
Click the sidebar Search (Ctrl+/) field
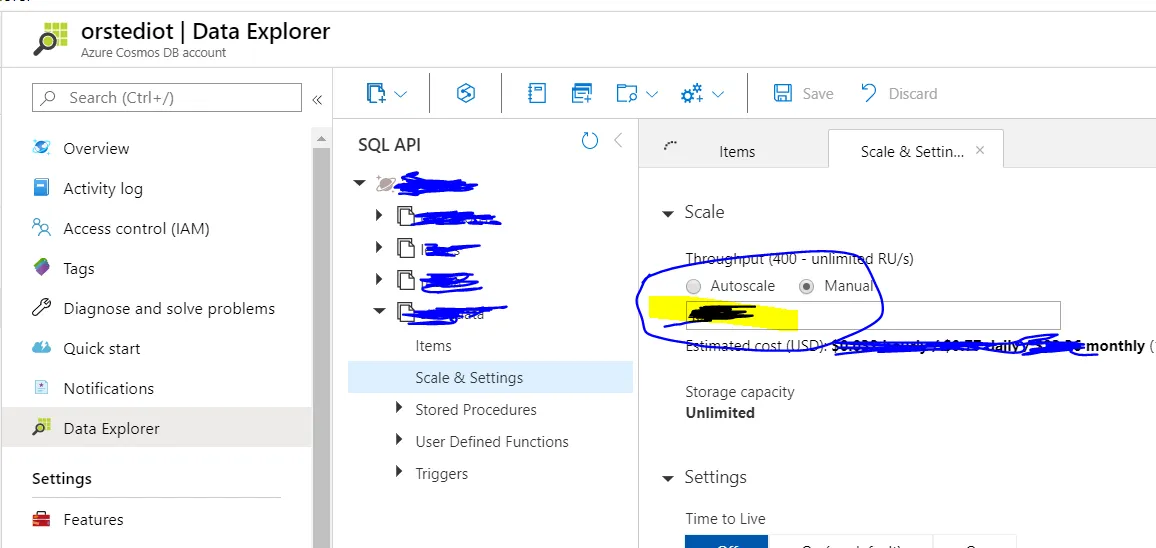(x=167, y=97)
